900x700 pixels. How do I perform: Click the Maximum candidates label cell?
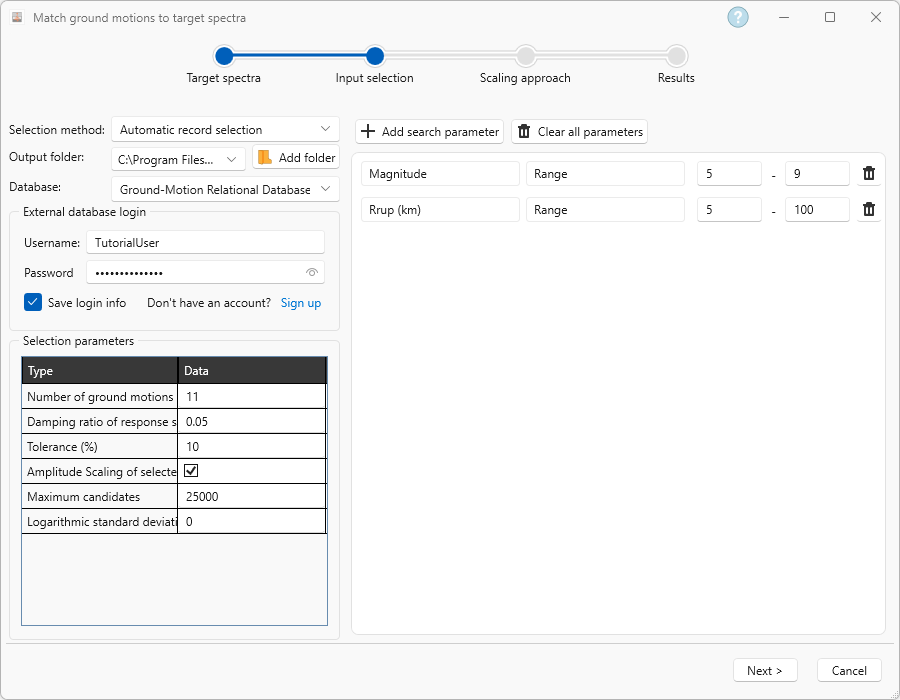point(100,496)
